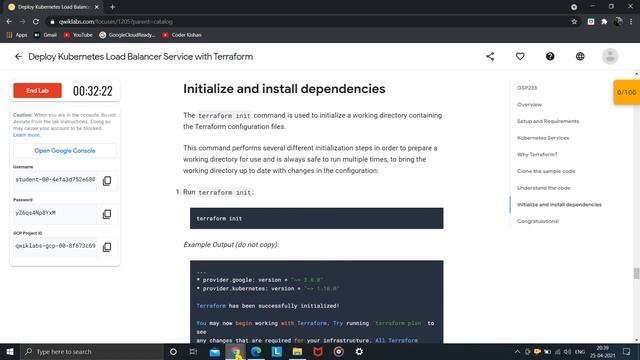640x360 pixels.
Task: Open GoogleCloudReady bookmark
Action: point(127,35)
